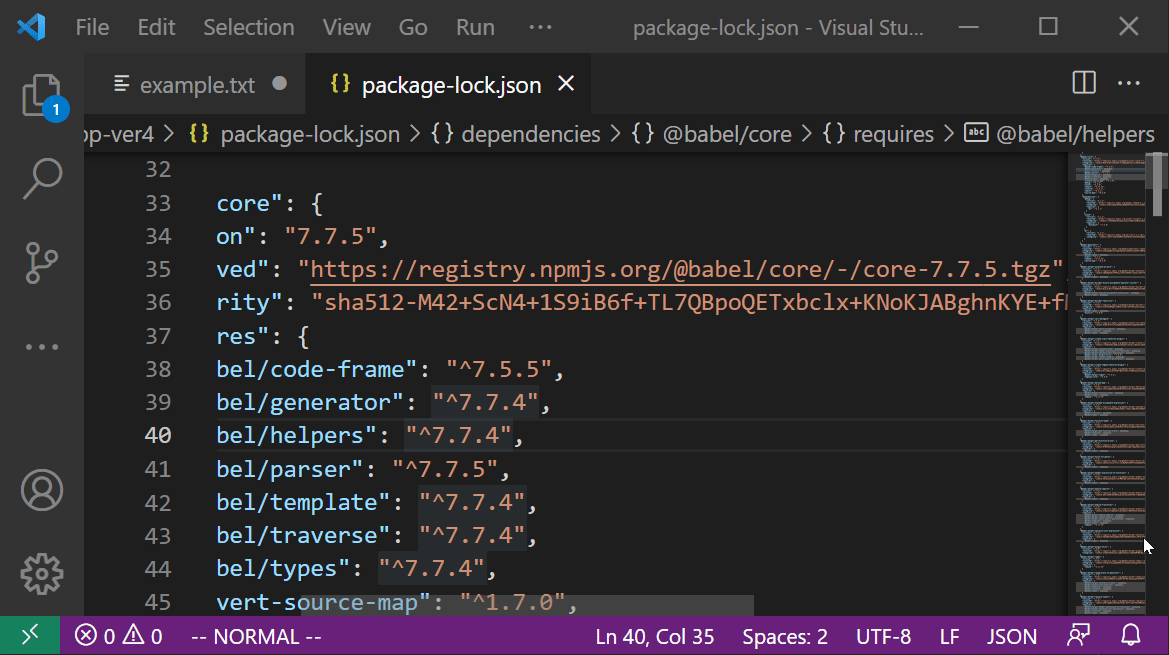Open the requires breadcrumb dropdown
This screenshot has width=1169, height=655.
(x=878, y=134)
